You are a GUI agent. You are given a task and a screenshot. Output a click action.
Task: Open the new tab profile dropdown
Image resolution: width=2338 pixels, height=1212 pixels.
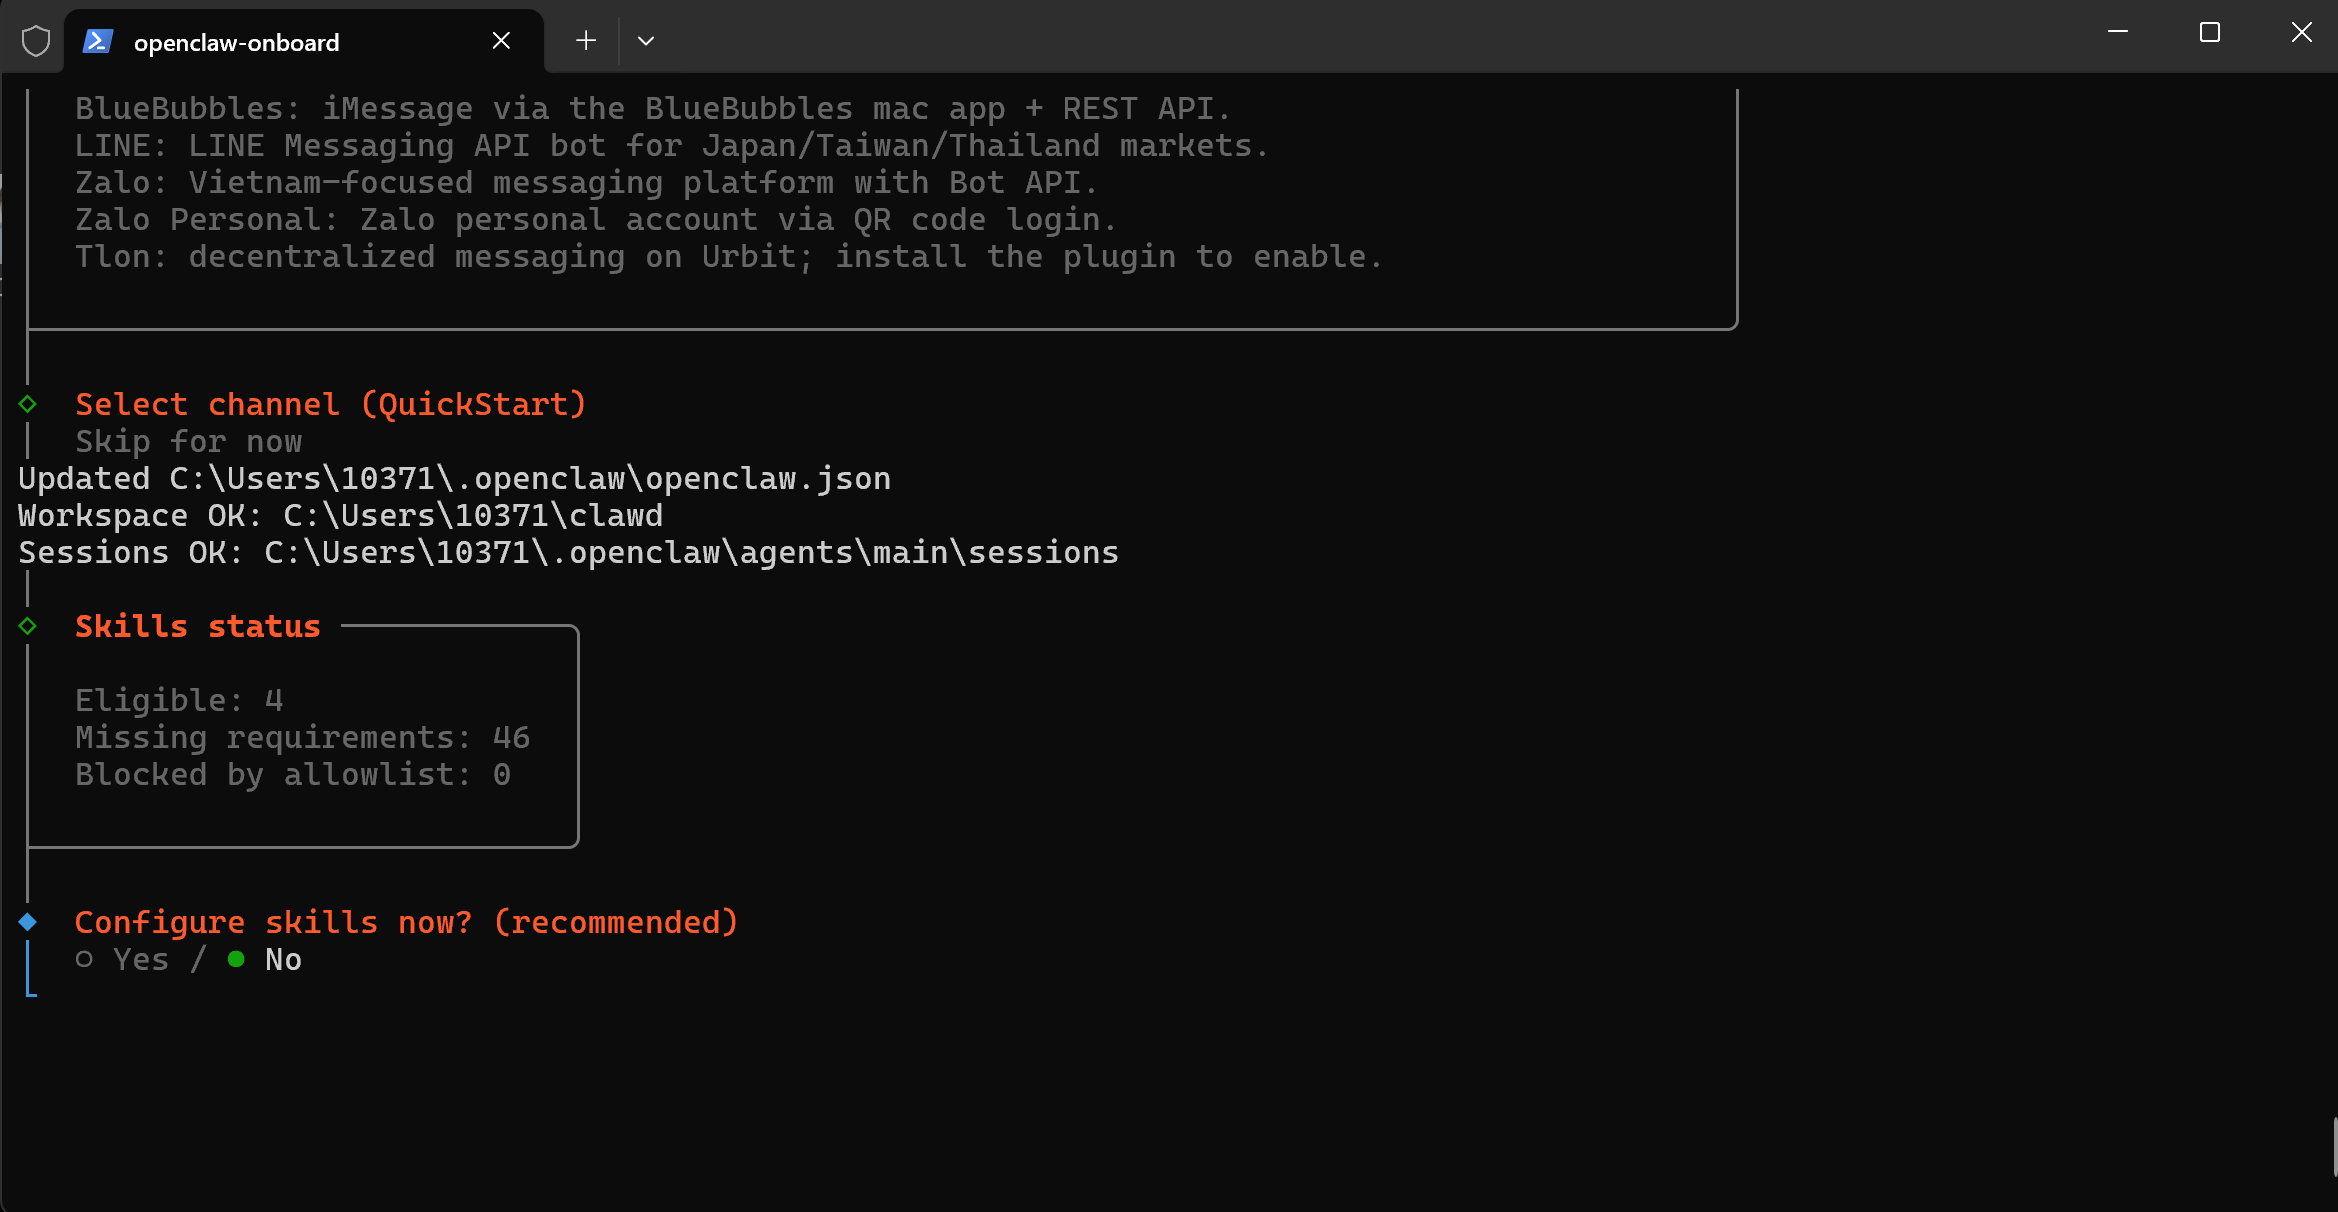click(x=646, y=41)
